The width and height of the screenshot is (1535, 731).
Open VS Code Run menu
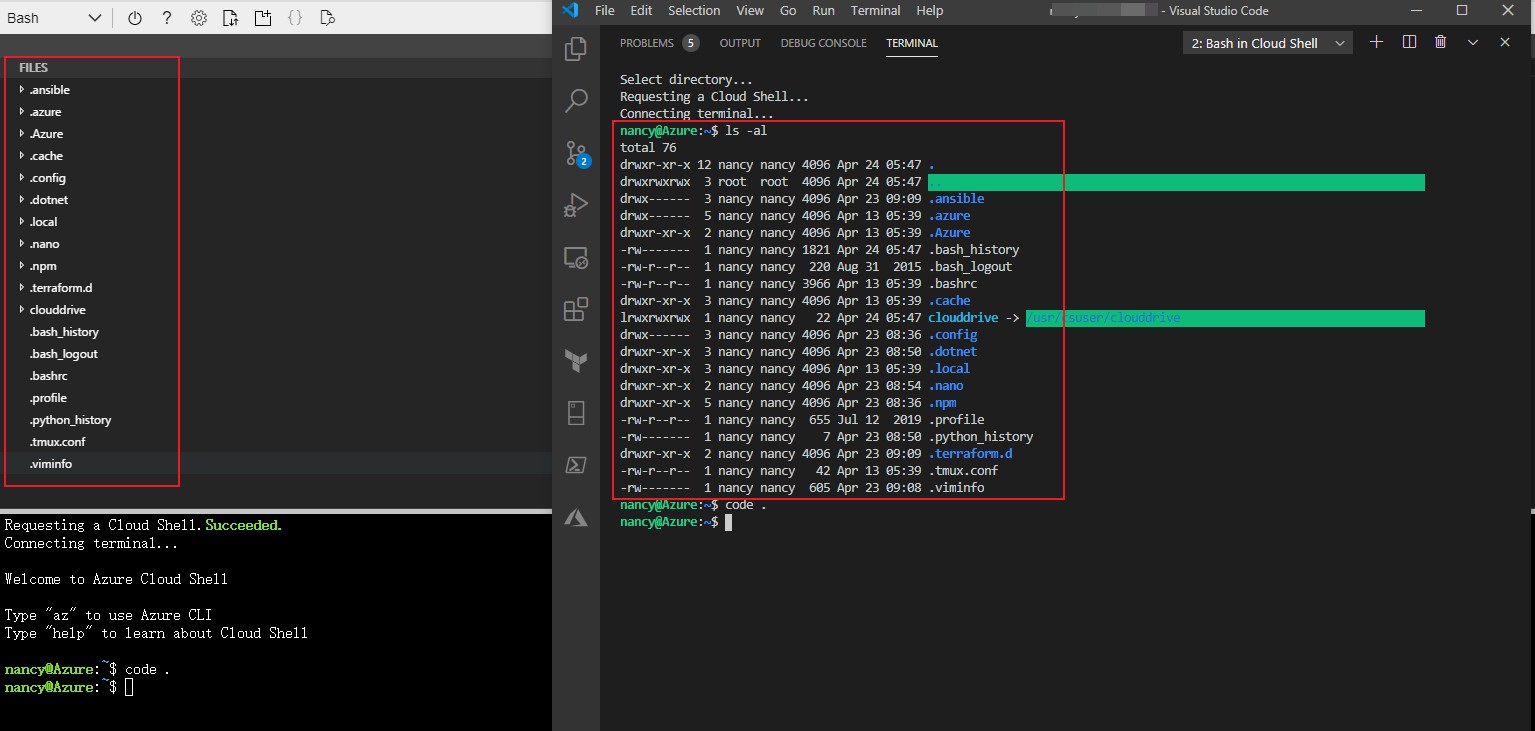click(823, 11)
